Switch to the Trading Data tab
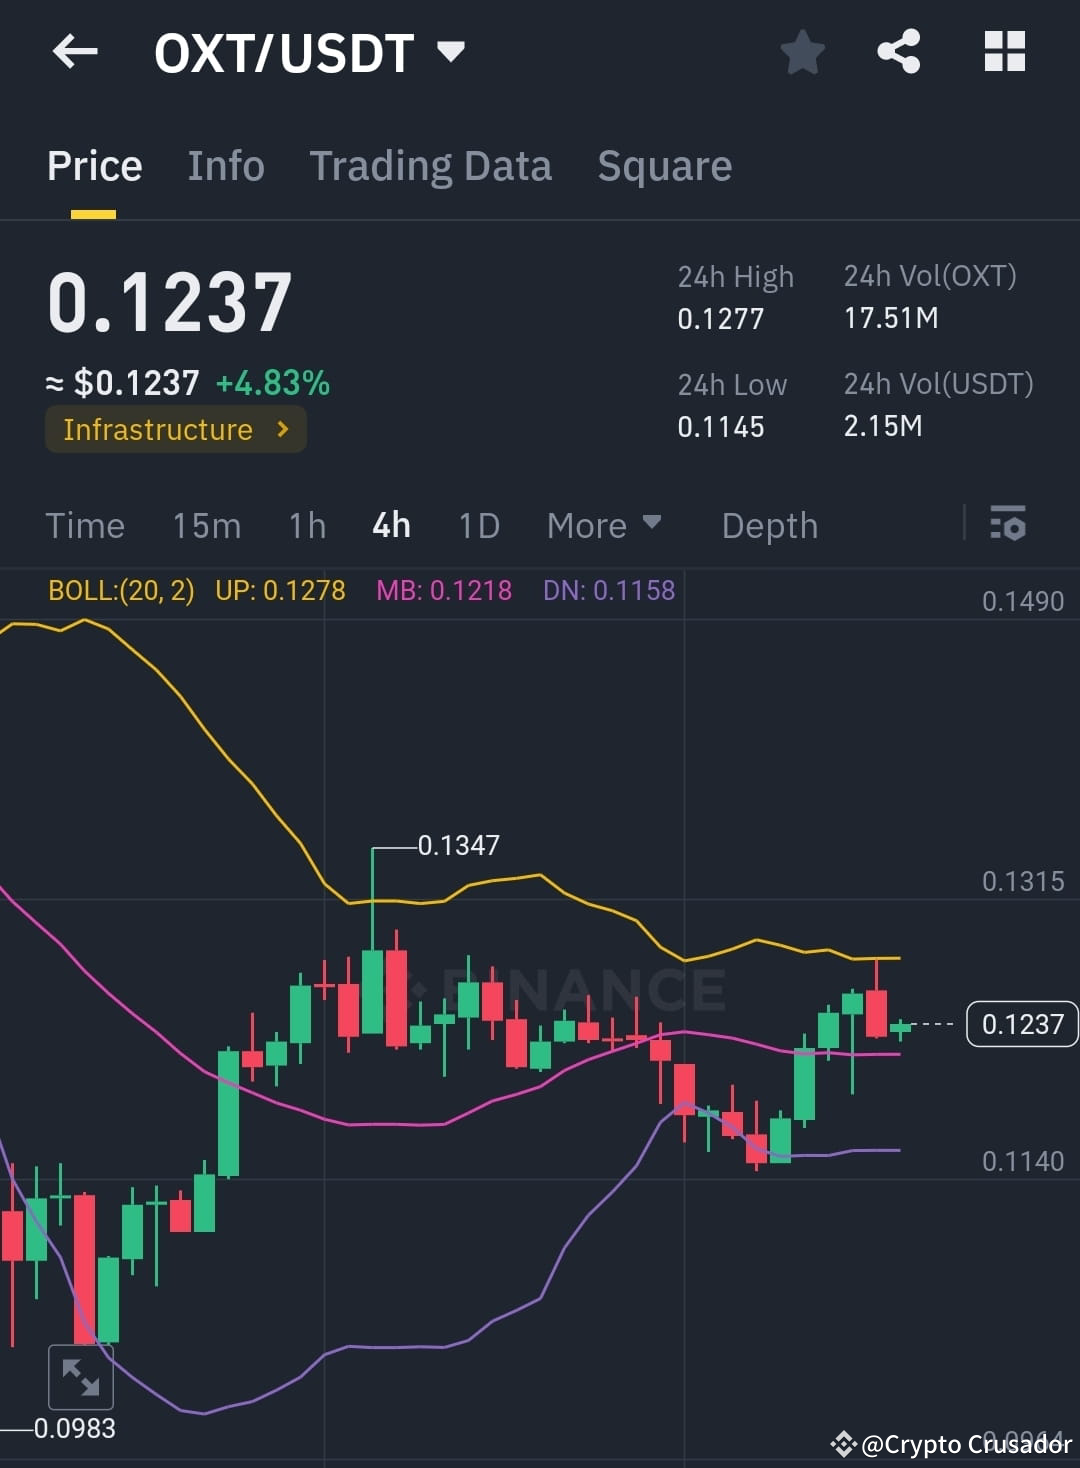 (431, 165)
